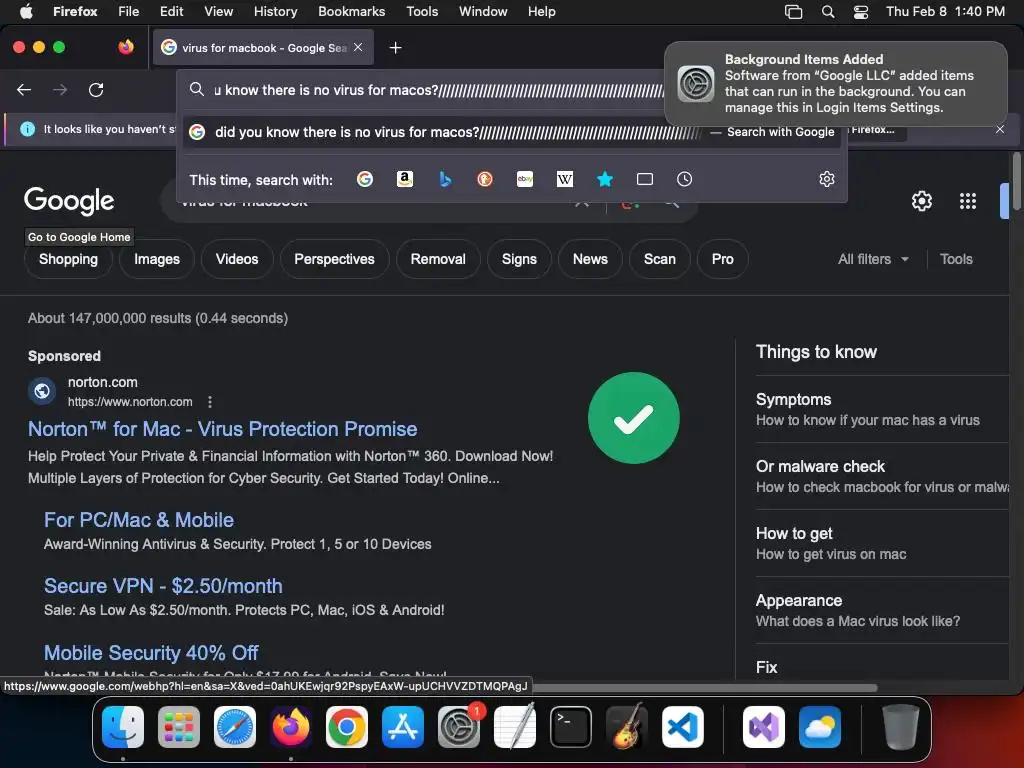The image size is (1024, 768).
Task: Select the Removal filter chip
Action: tap(438, 259)
